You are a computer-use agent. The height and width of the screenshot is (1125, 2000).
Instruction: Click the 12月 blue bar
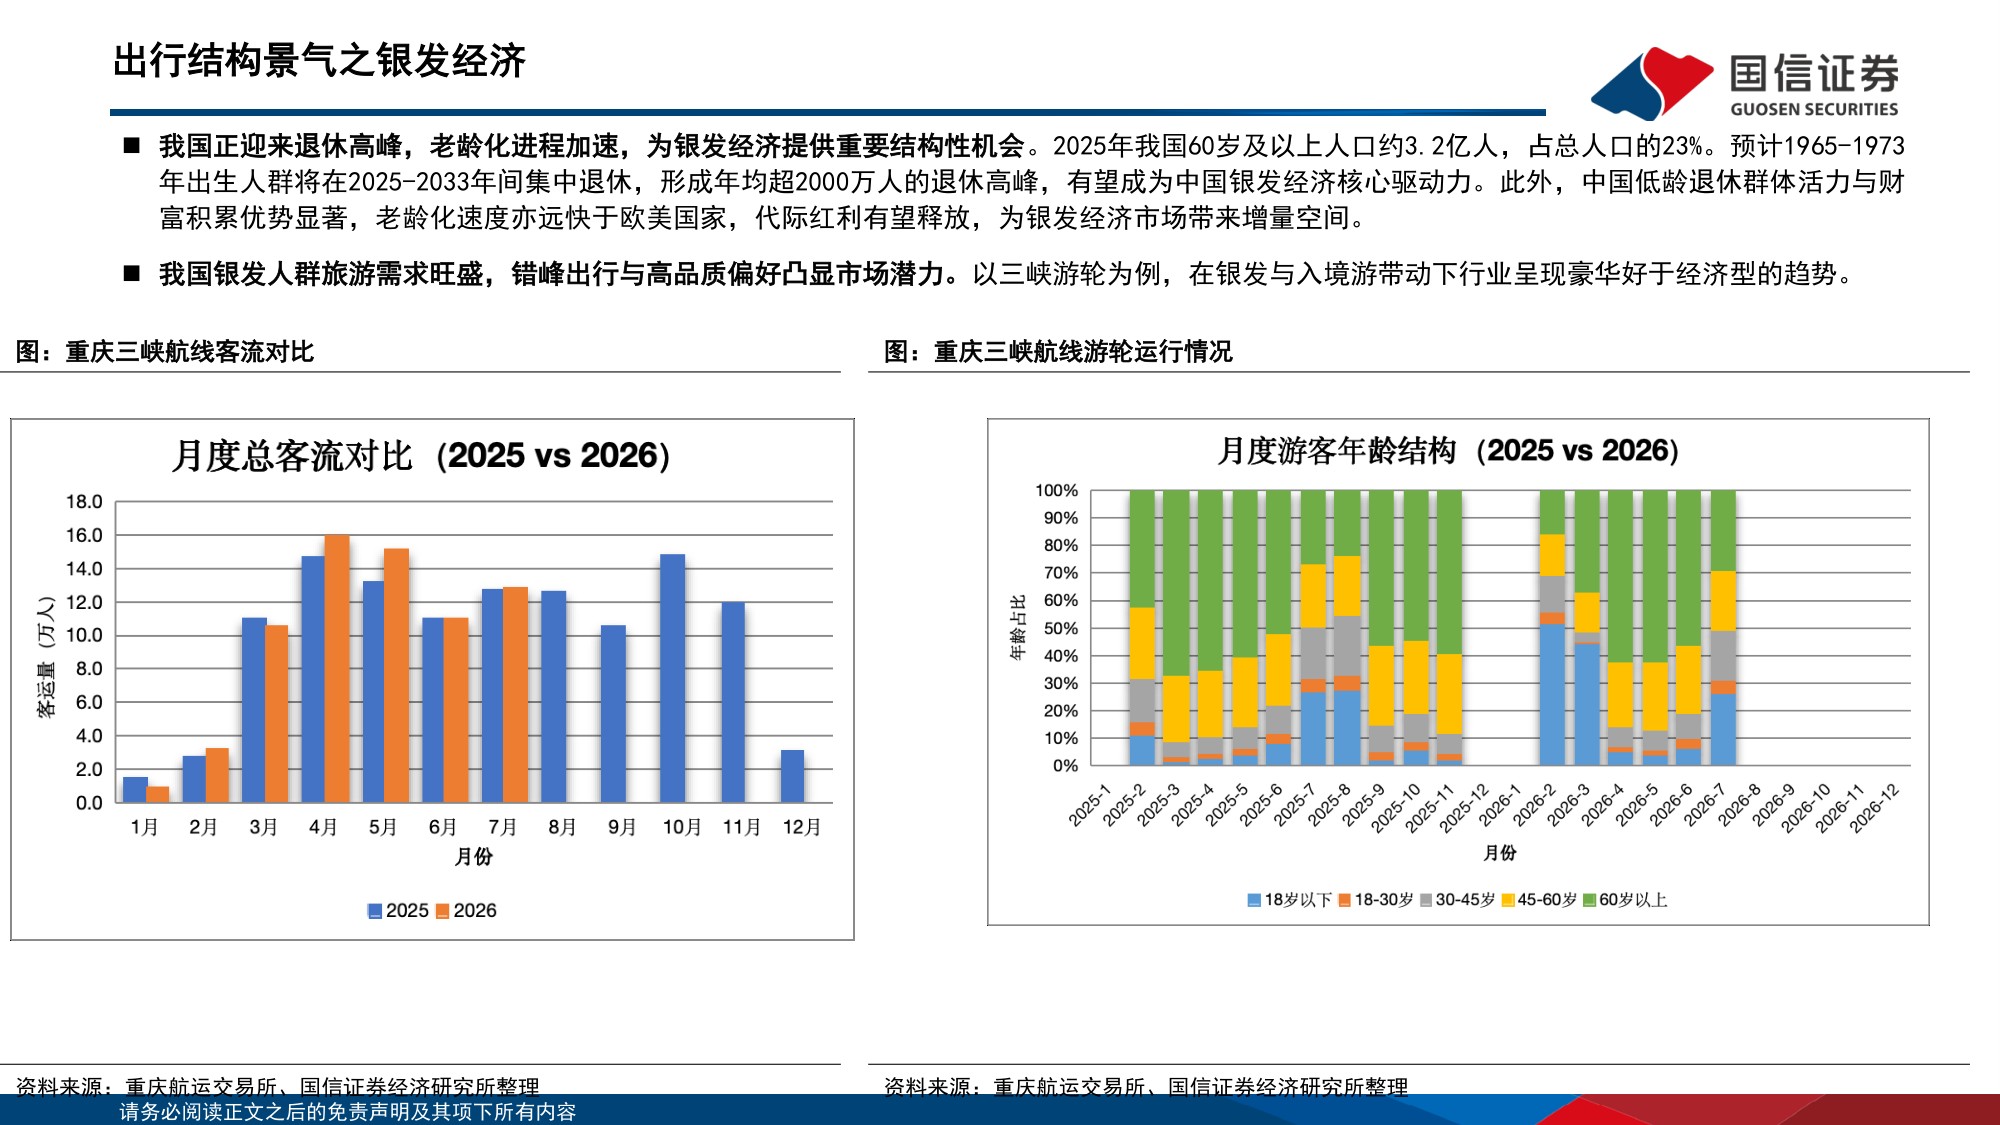(792, 776)
